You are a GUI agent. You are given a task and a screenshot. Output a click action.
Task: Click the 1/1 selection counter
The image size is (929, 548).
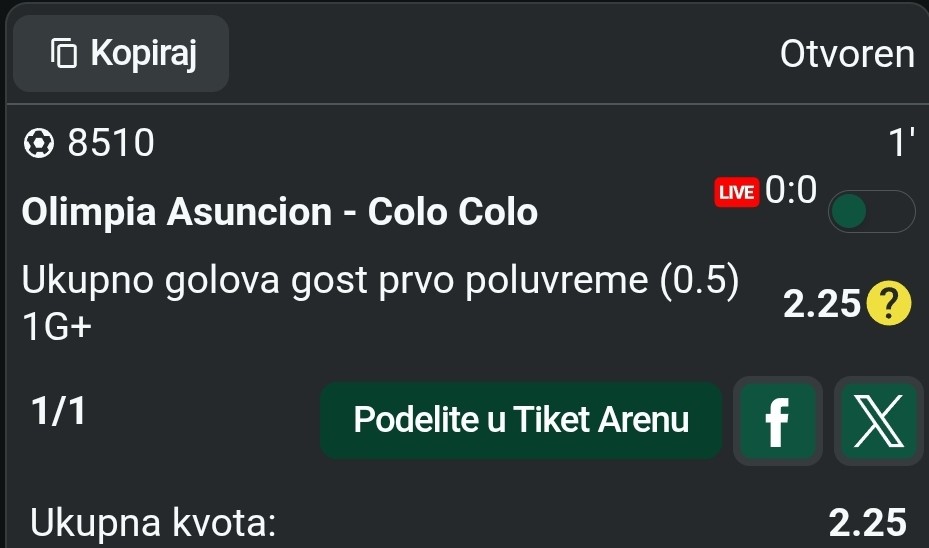coord(59,412)
